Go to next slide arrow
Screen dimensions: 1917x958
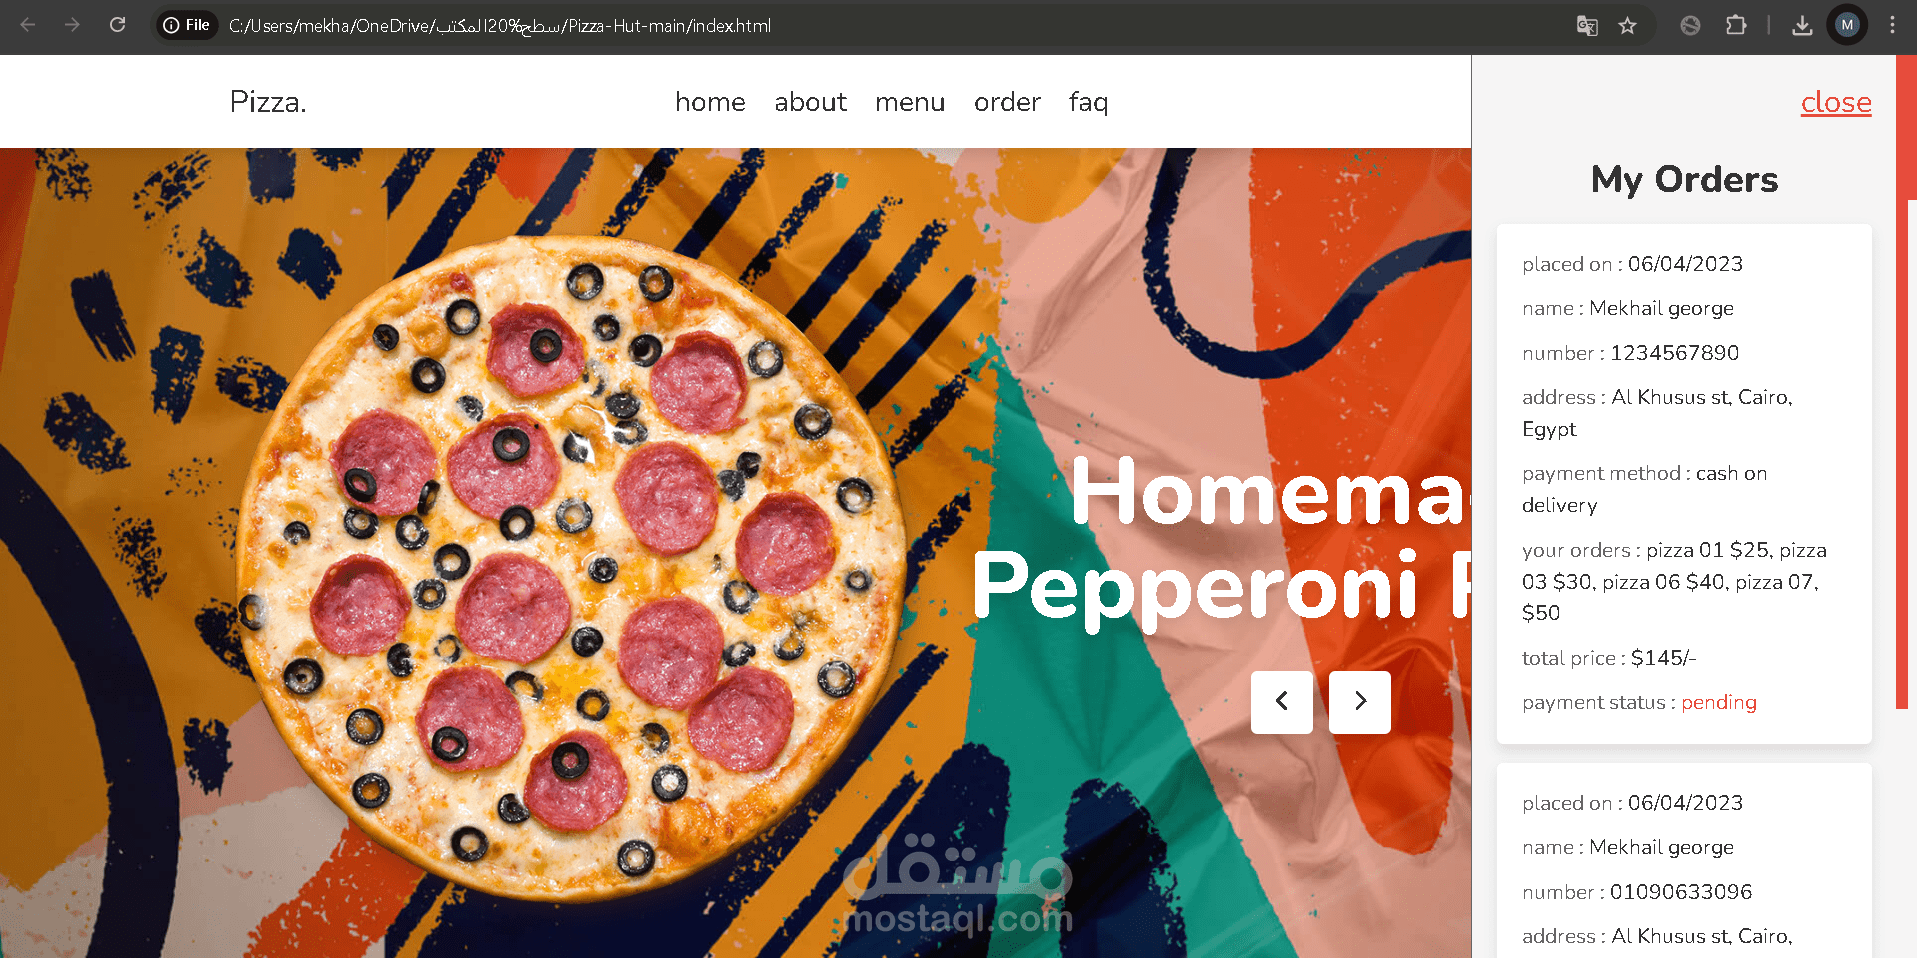point(1359,702)
